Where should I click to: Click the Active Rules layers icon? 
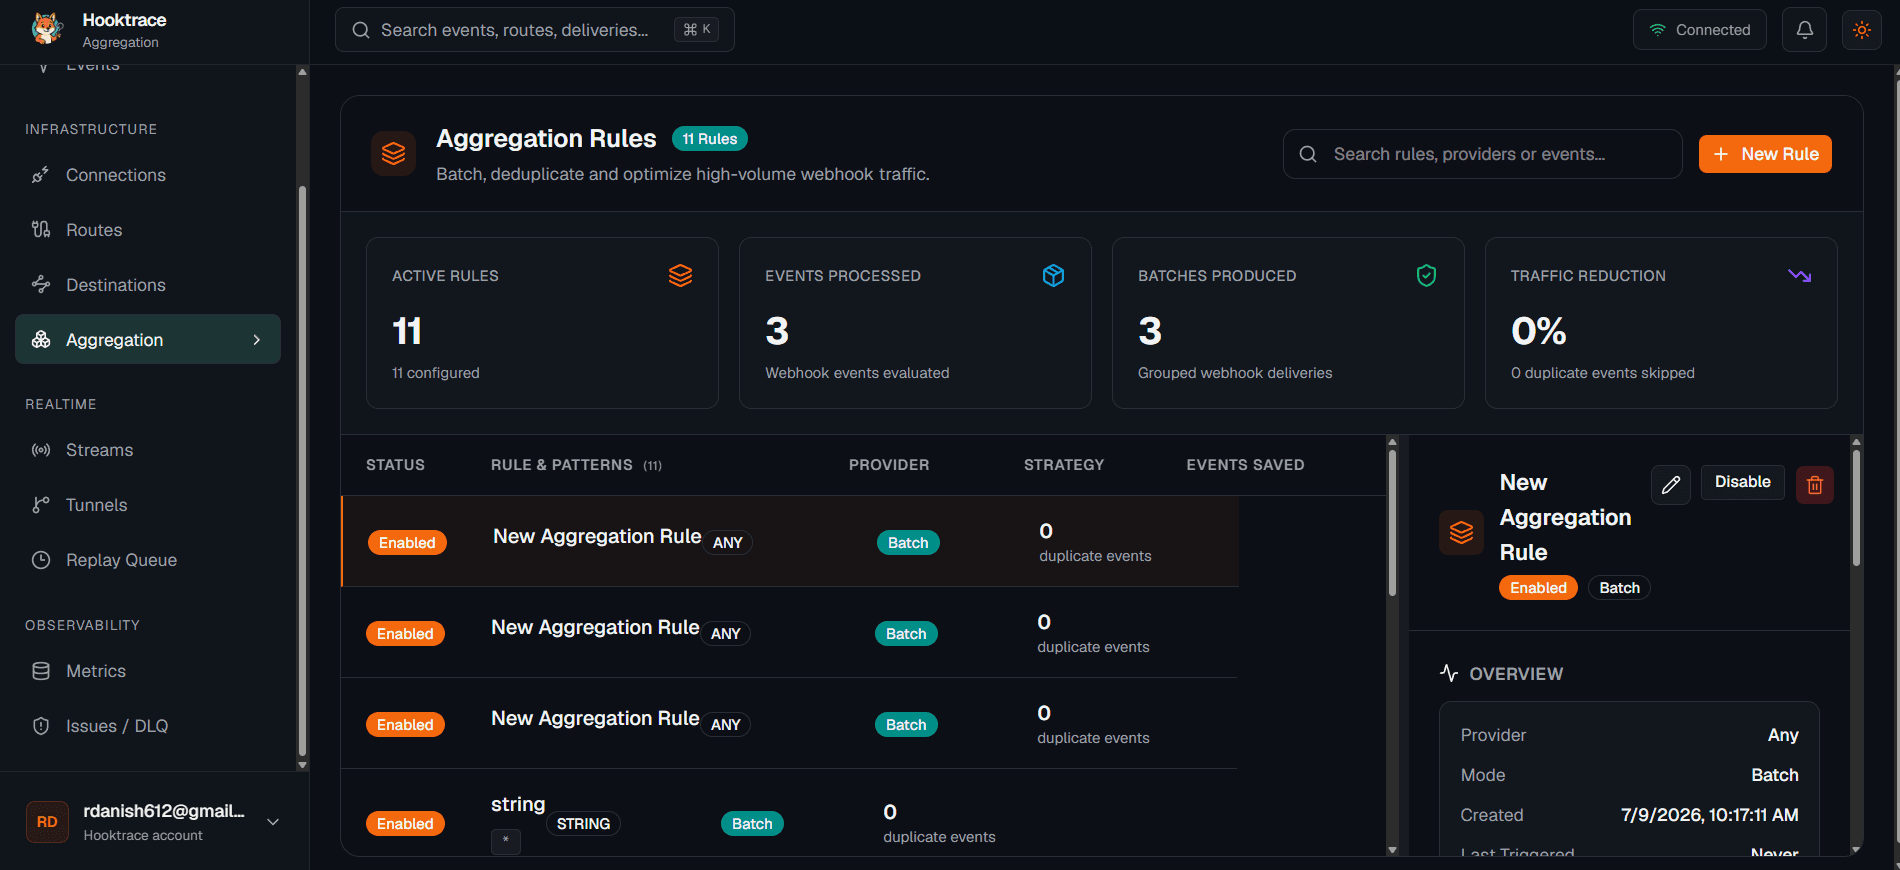pyautogui.click(x=681, y=276)
